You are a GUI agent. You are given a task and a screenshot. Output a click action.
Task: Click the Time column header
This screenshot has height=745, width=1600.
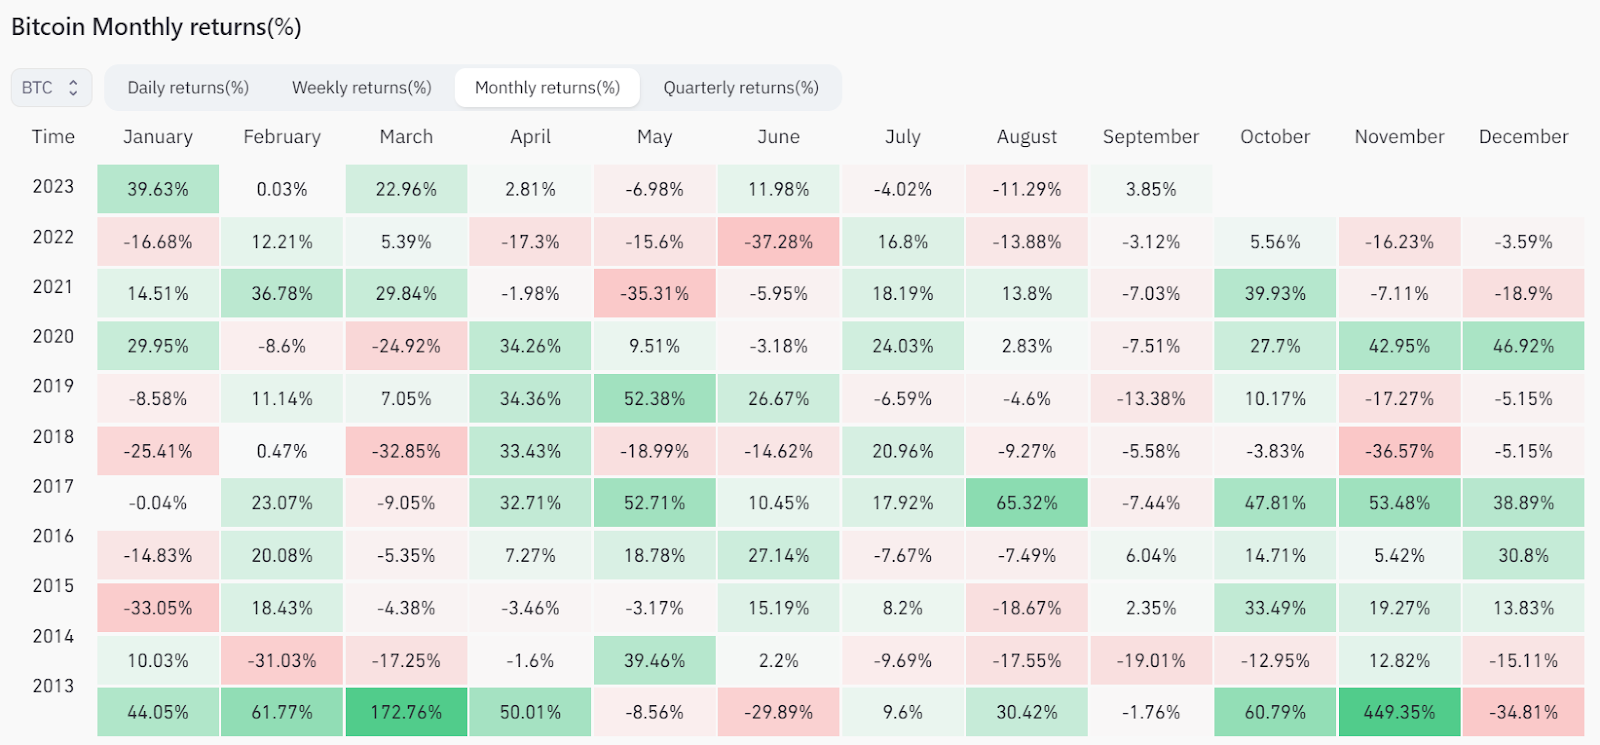pyautogui.click(x=53, y=137)
